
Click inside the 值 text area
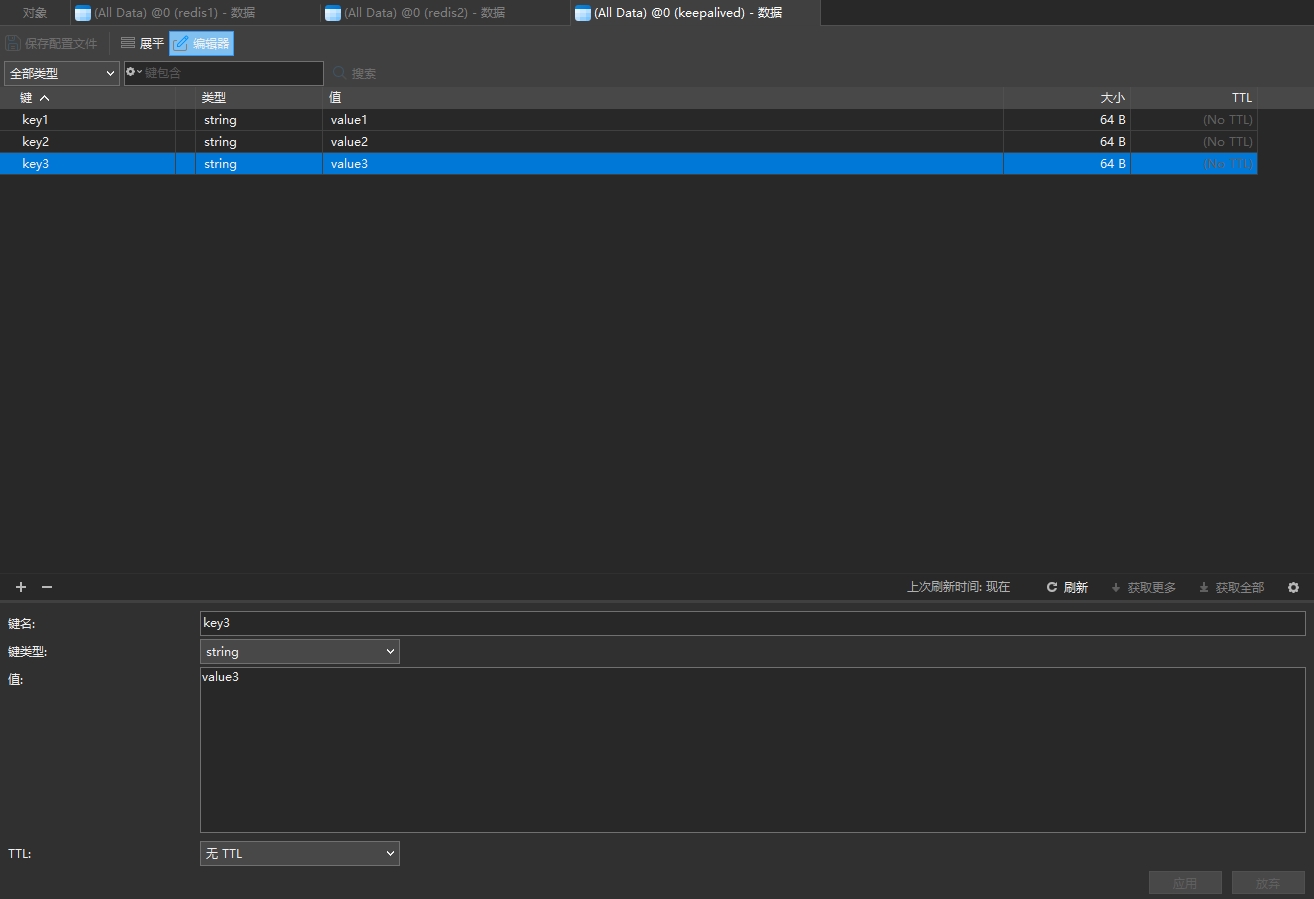(752, 750)
